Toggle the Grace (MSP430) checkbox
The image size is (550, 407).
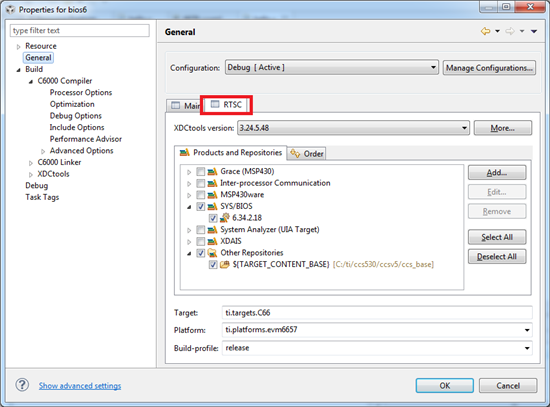click(x=201, y=172)
